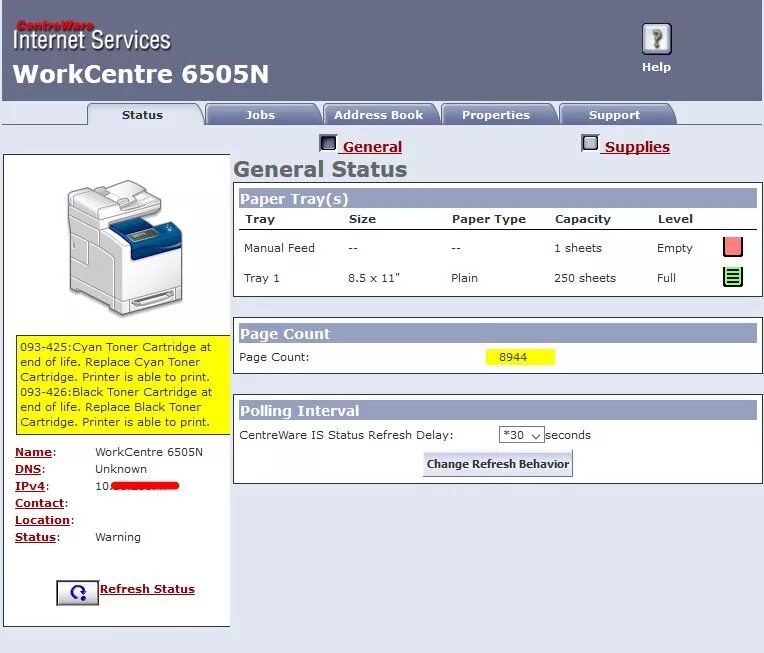764x653 pixels.
Task: Click the CentreWare Internet Services logo
Action: tap(92, 36)
